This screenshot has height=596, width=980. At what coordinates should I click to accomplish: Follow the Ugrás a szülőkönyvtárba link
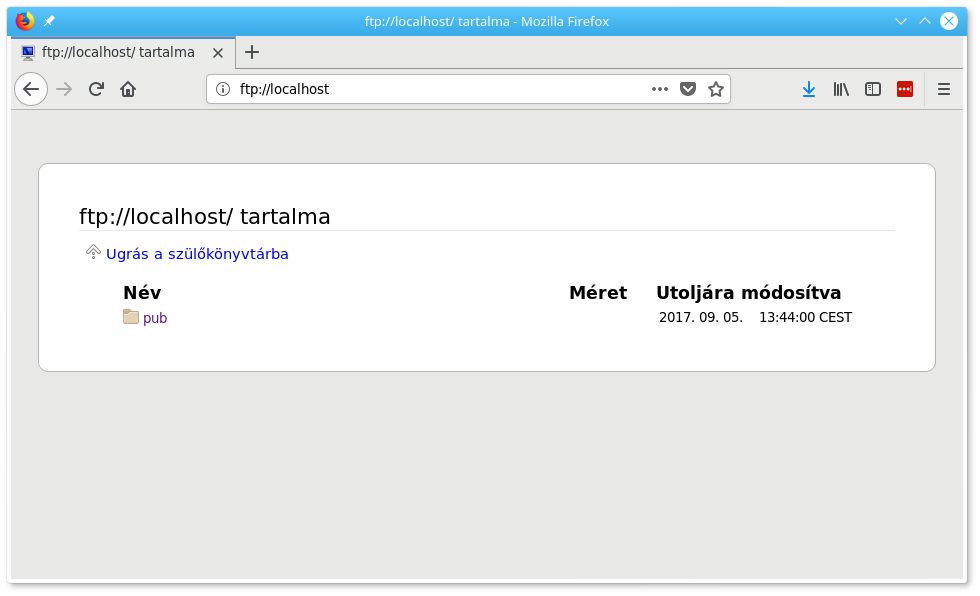[197, 254]
